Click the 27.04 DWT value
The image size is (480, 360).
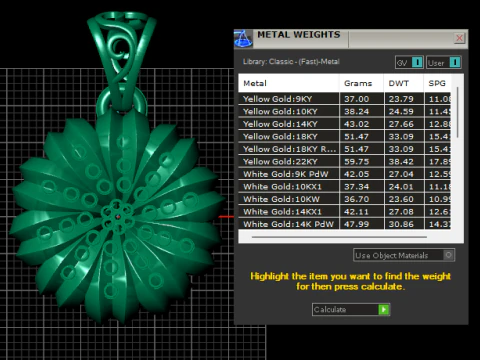point(401,174)
